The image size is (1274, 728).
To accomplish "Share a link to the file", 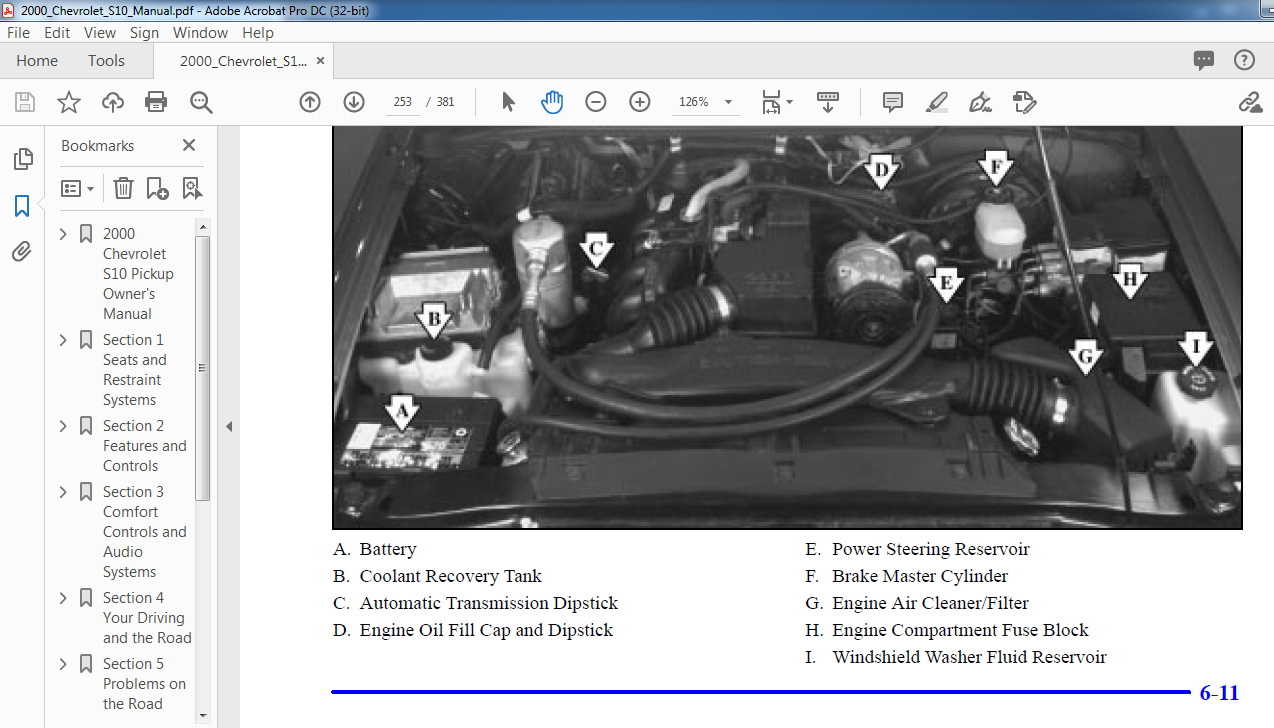I will (x=1249, y=102).
